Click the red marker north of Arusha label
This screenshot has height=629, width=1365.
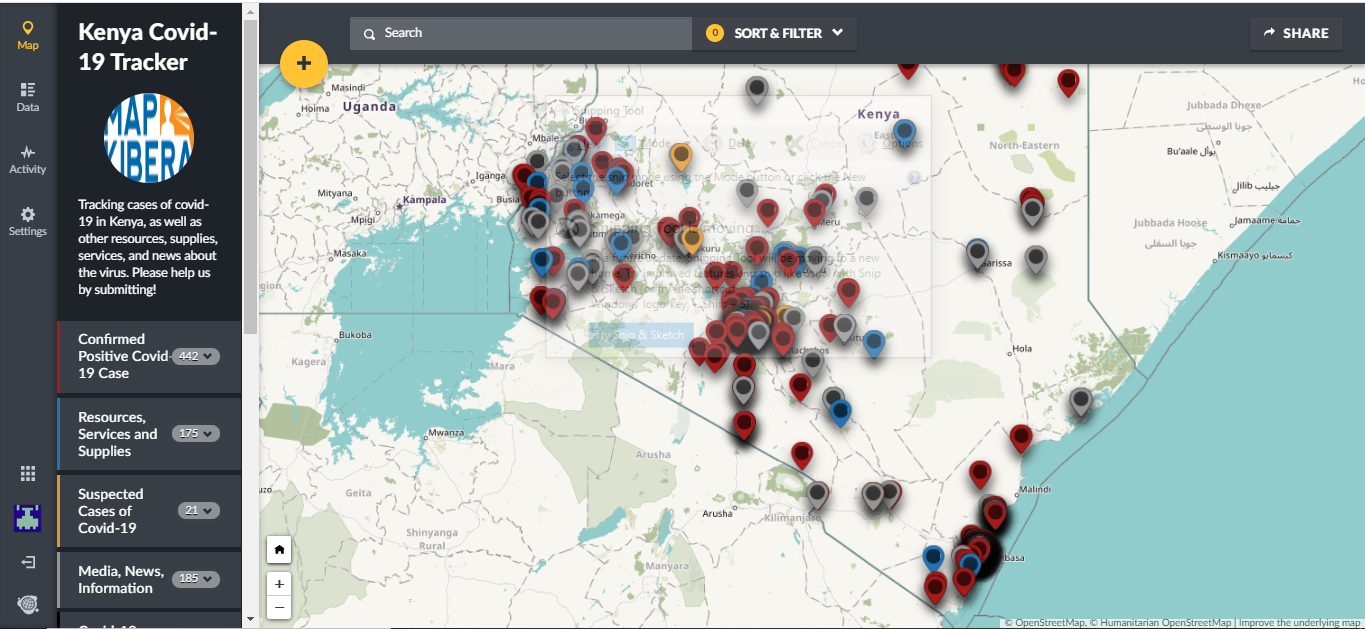[x=743, y=424]
